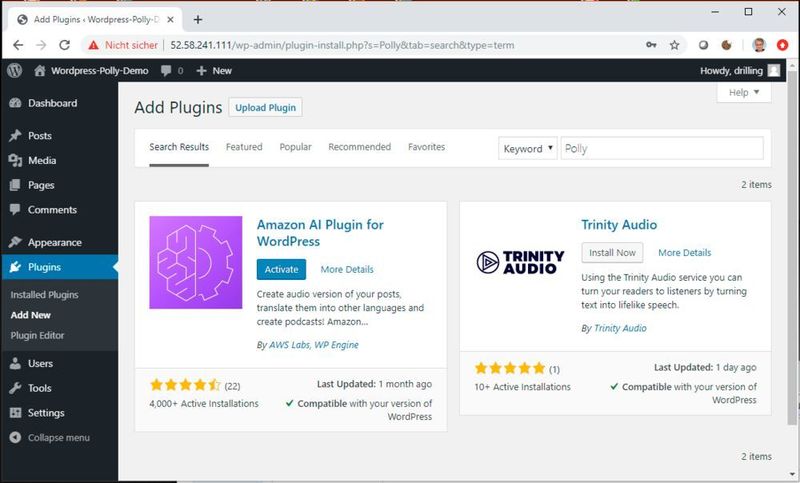Open Plugin Editor submenu item
800x483 pixels.
(37, 336)
